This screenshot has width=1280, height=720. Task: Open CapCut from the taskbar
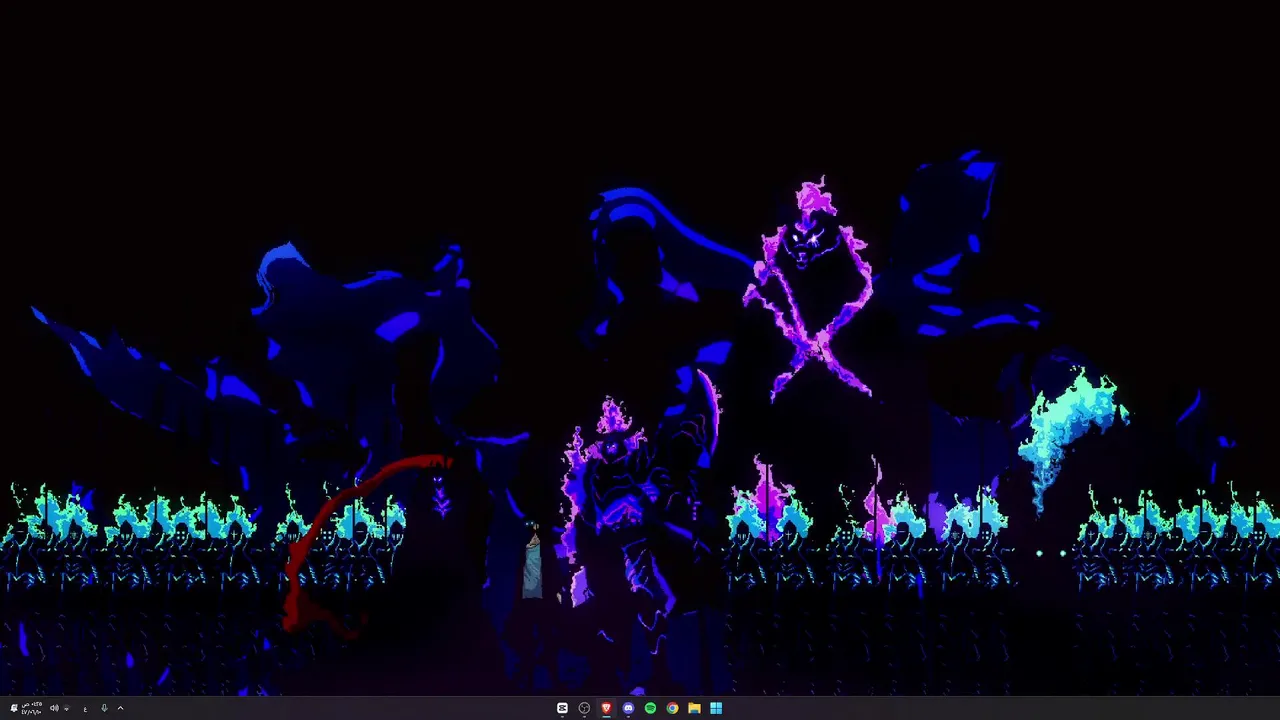(562, 708)
